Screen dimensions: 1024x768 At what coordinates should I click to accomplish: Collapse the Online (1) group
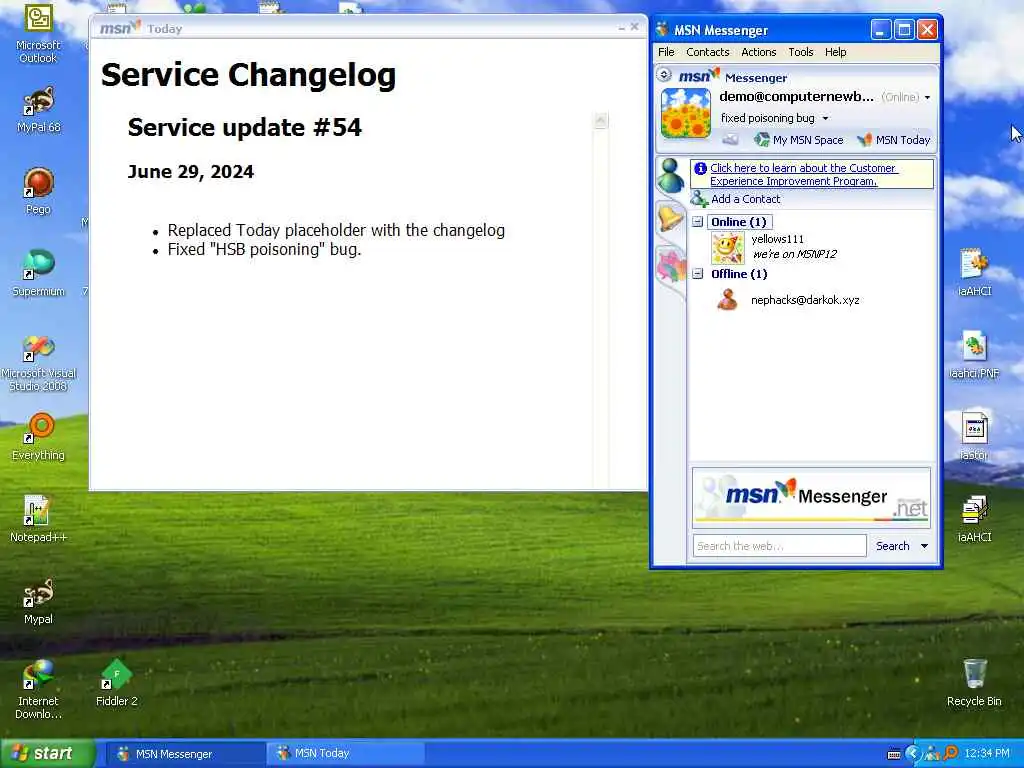[697, 222]
